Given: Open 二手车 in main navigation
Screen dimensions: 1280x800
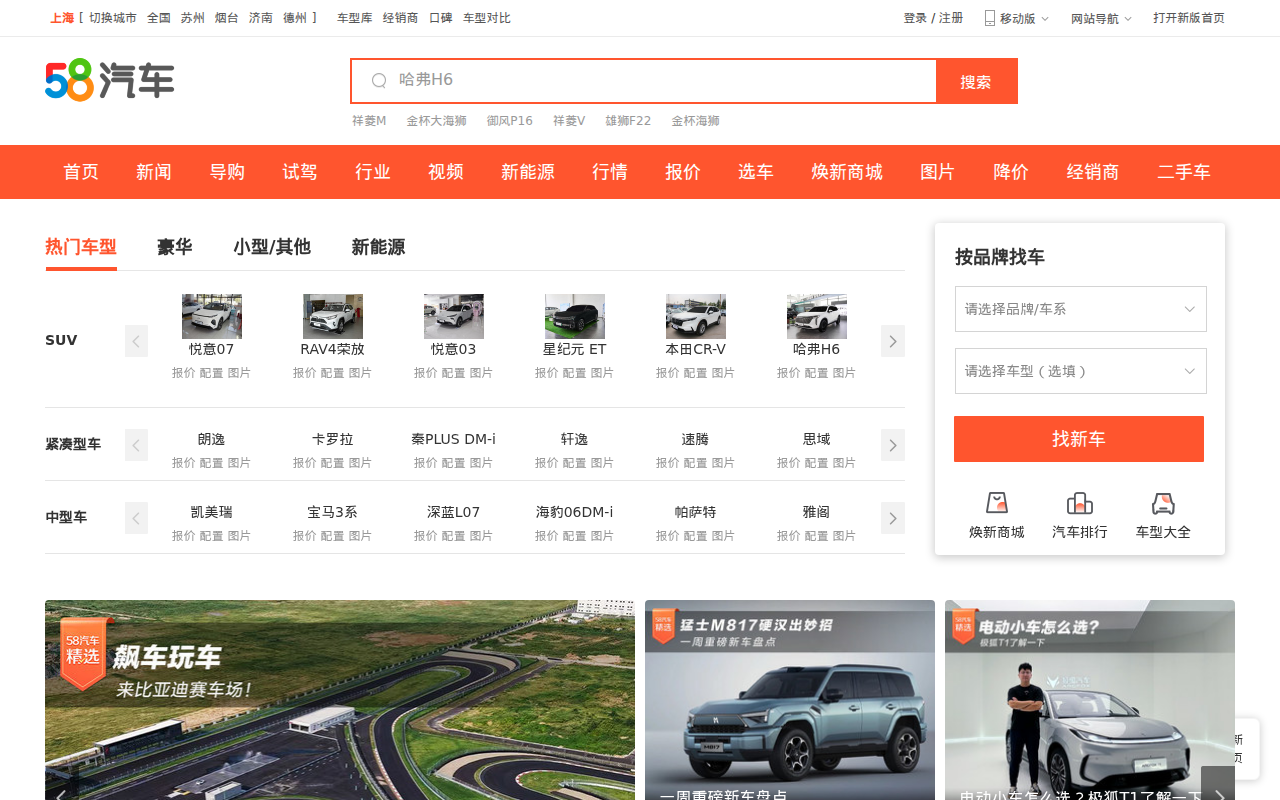Looking at the screenshot, I should (1184, 172).
